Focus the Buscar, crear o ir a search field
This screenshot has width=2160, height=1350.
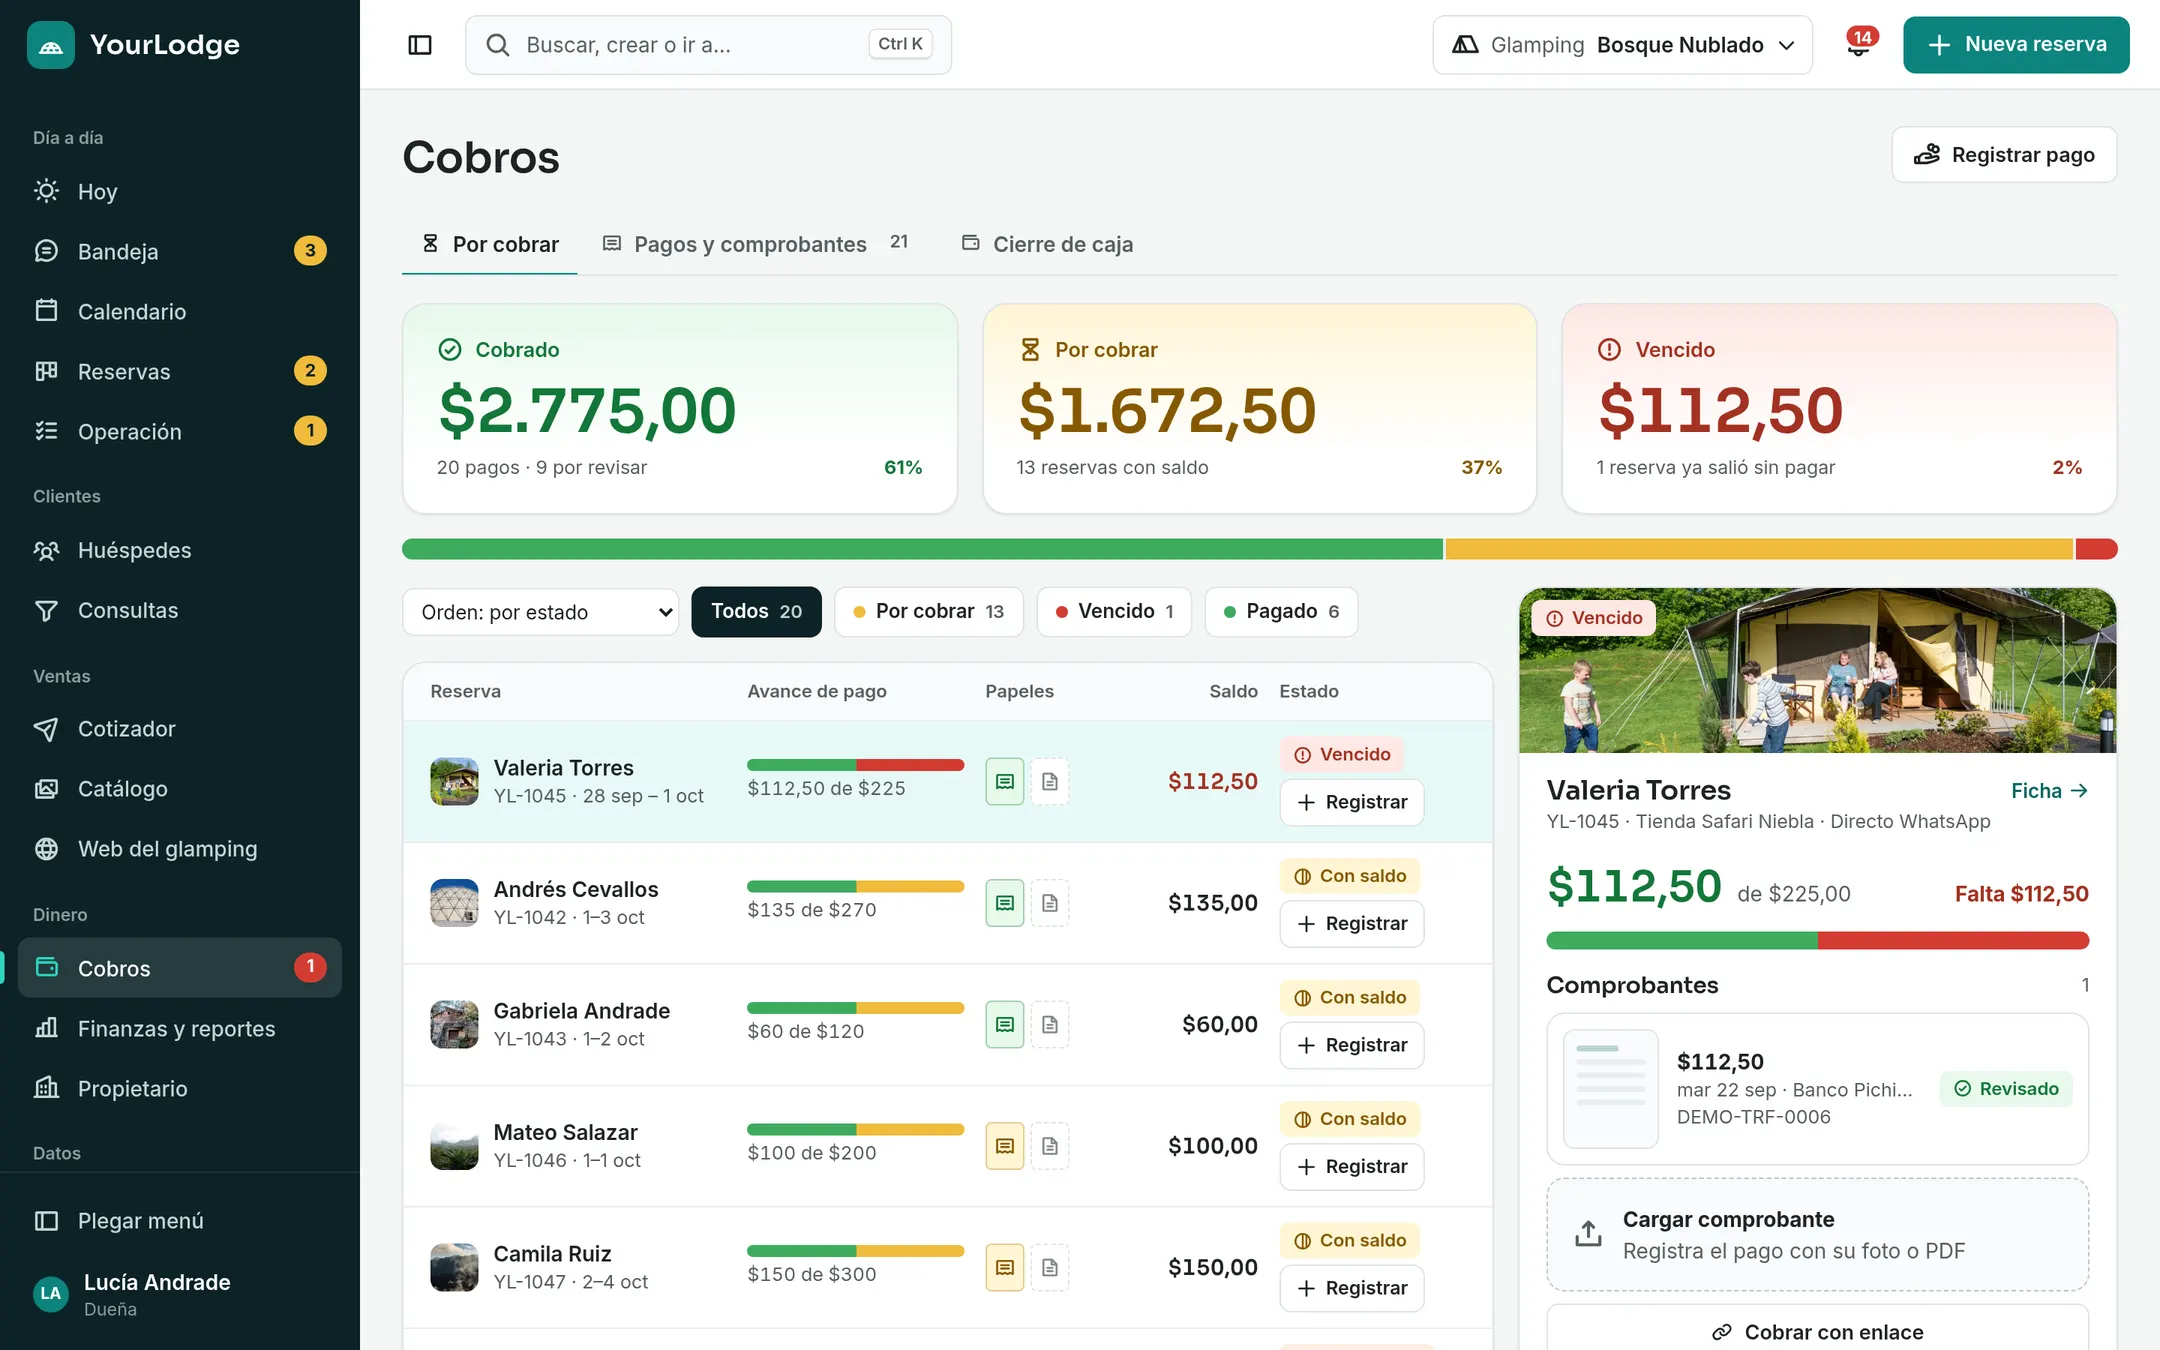[x=708, y=45]
